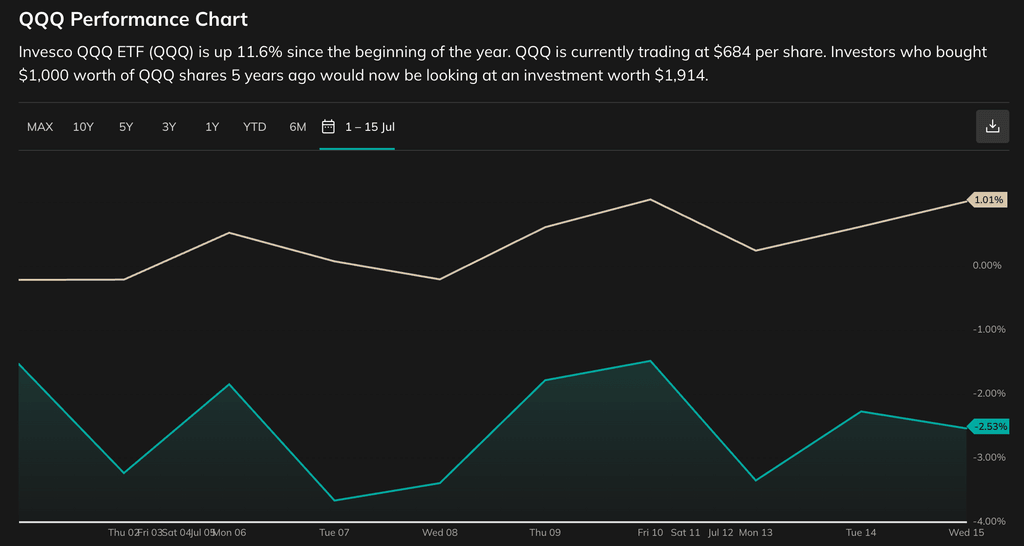The image size is (1024, 546).
Task: Click the -2.53% teal value tag
Action: 987,426
